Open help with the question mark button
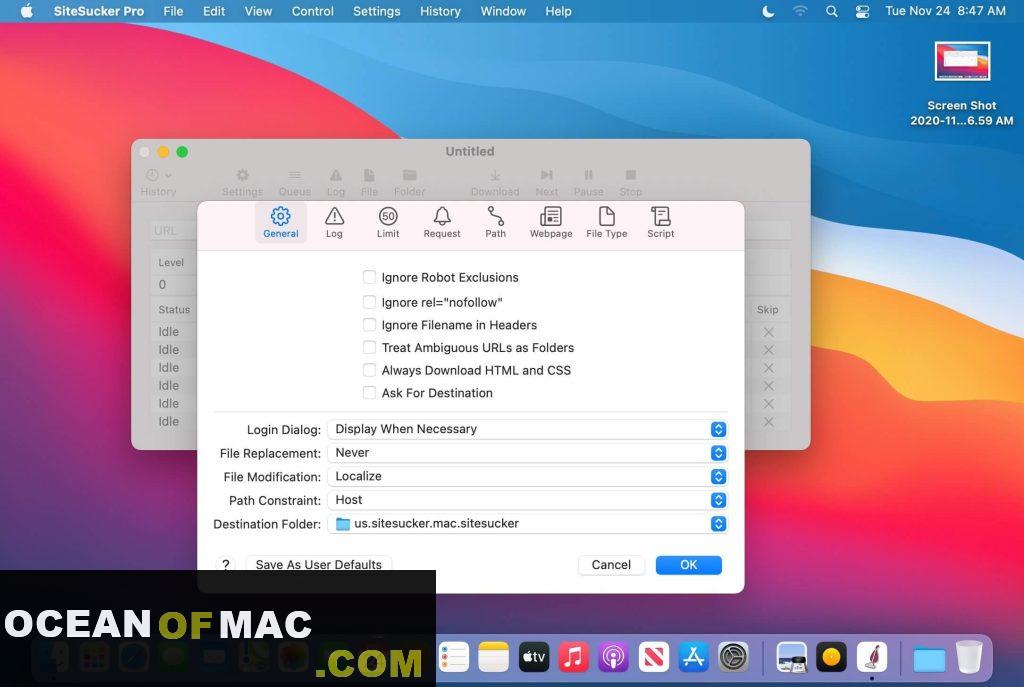The height and width of the screenshot is (687, 1024). click(x=225, y=564)
